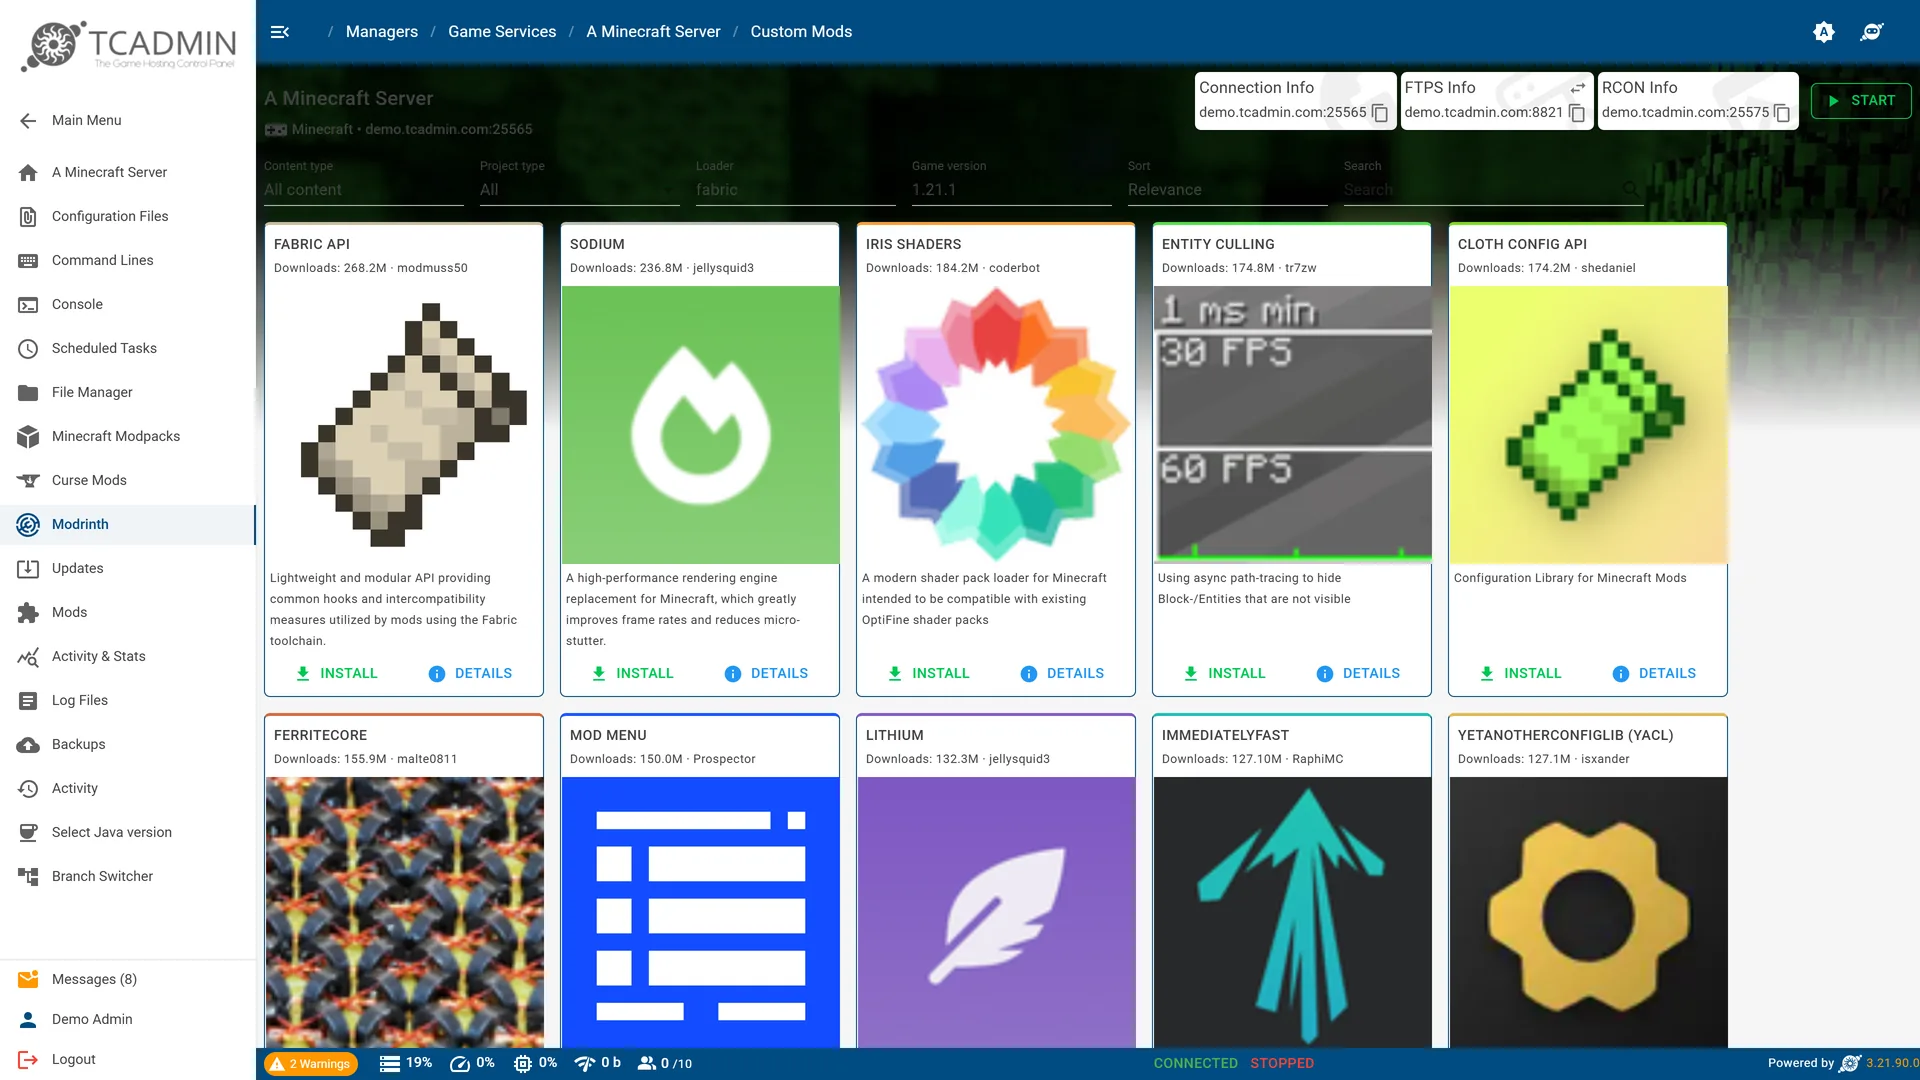Open Messages (8) inbox

[128, 979]
